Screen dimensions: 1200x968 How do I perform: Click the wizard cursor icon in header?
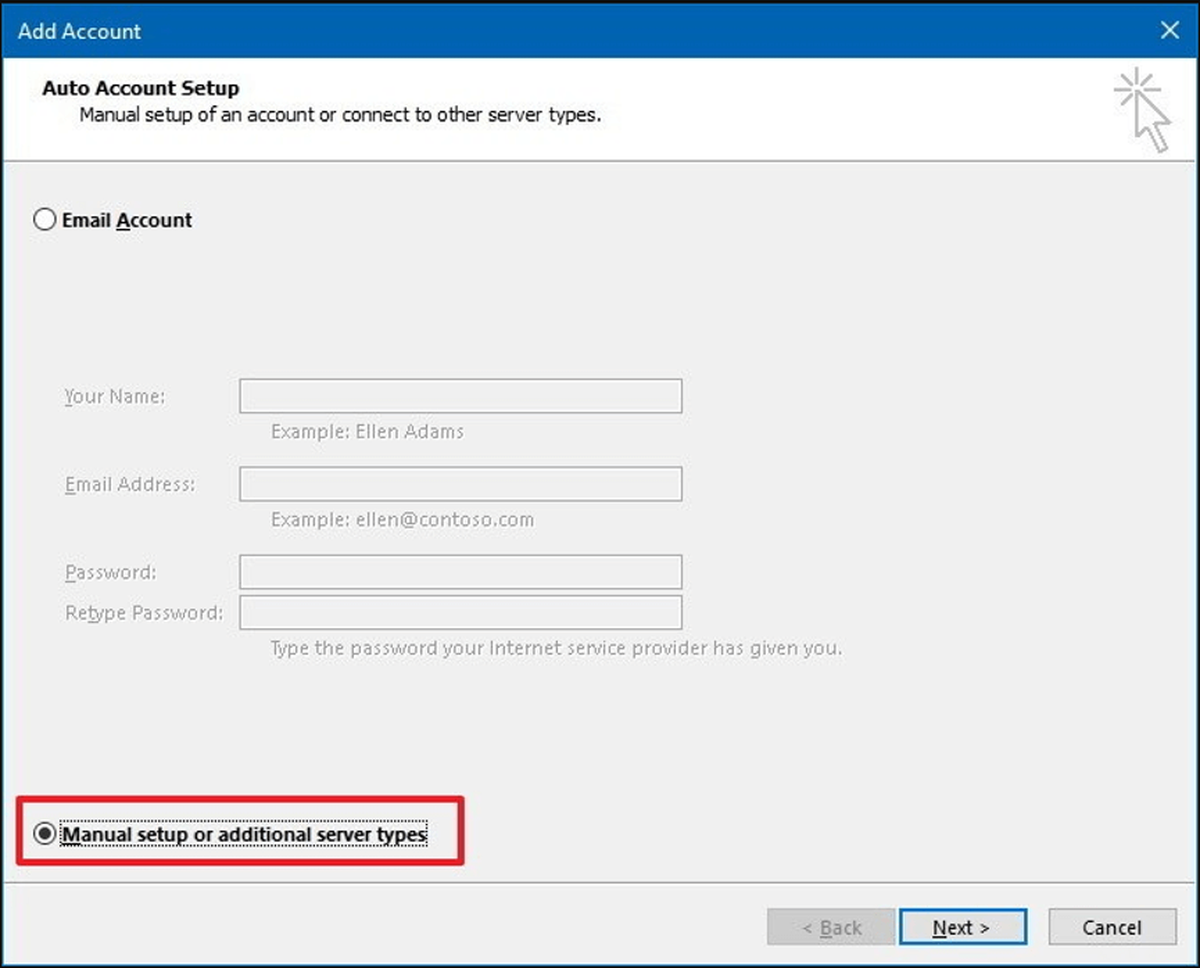[x=1142, y=110]
